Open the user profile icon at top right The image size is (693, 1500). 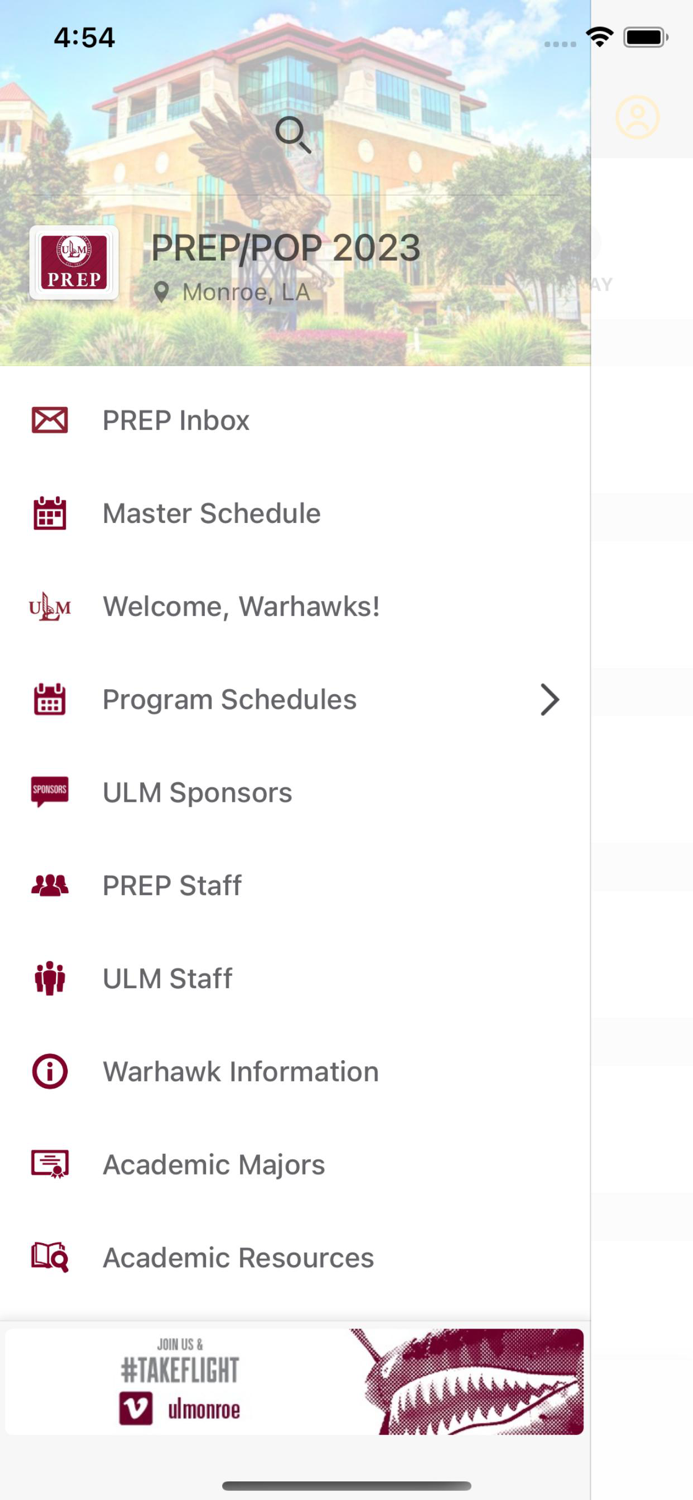coord(637,117)
